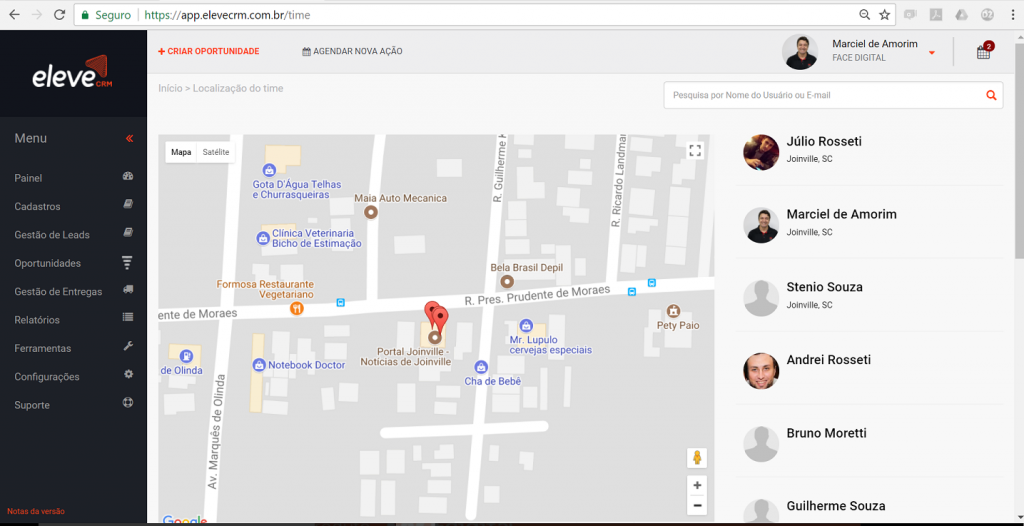Toggle fullscreen map view
Image resolution: width=1024 pixels, height=526 pixels.
(695, 151)
